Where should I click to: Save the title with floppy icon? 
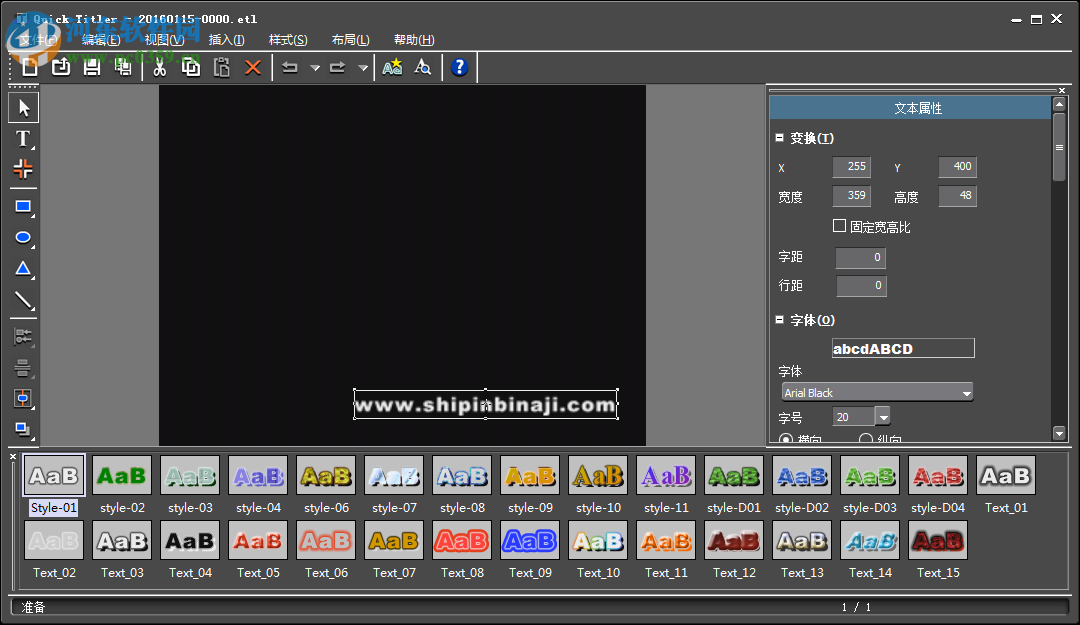(92, 68)
